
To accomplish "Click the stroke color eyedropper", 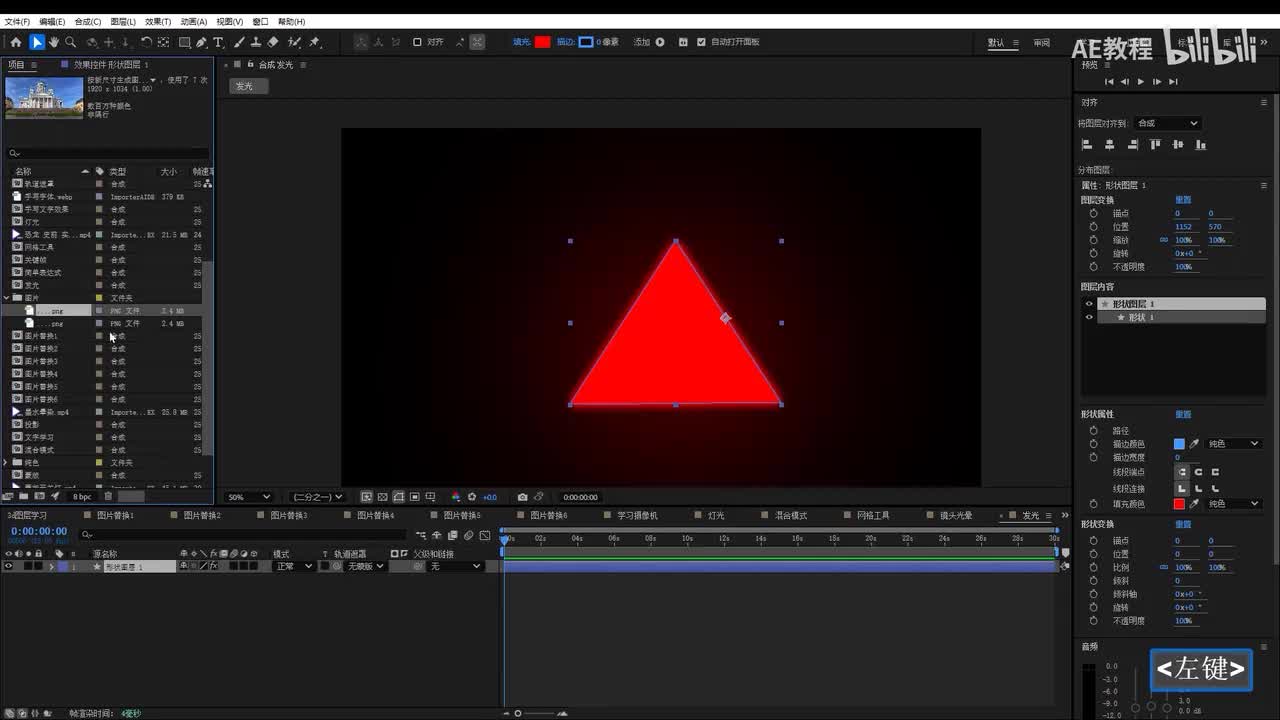I will 1194,444.
